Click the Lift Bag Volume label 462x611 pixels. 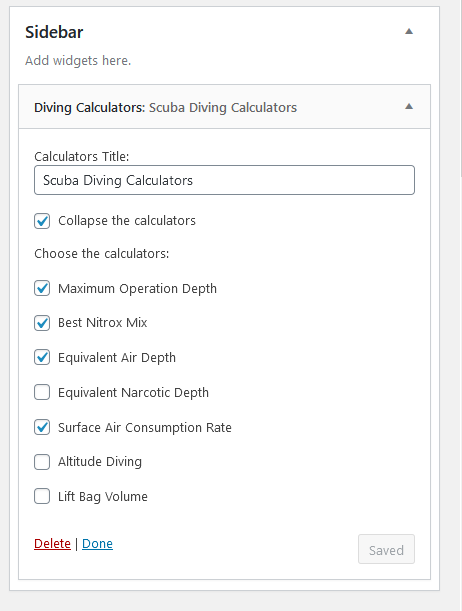pyautogui.click(x=103, y=496)
